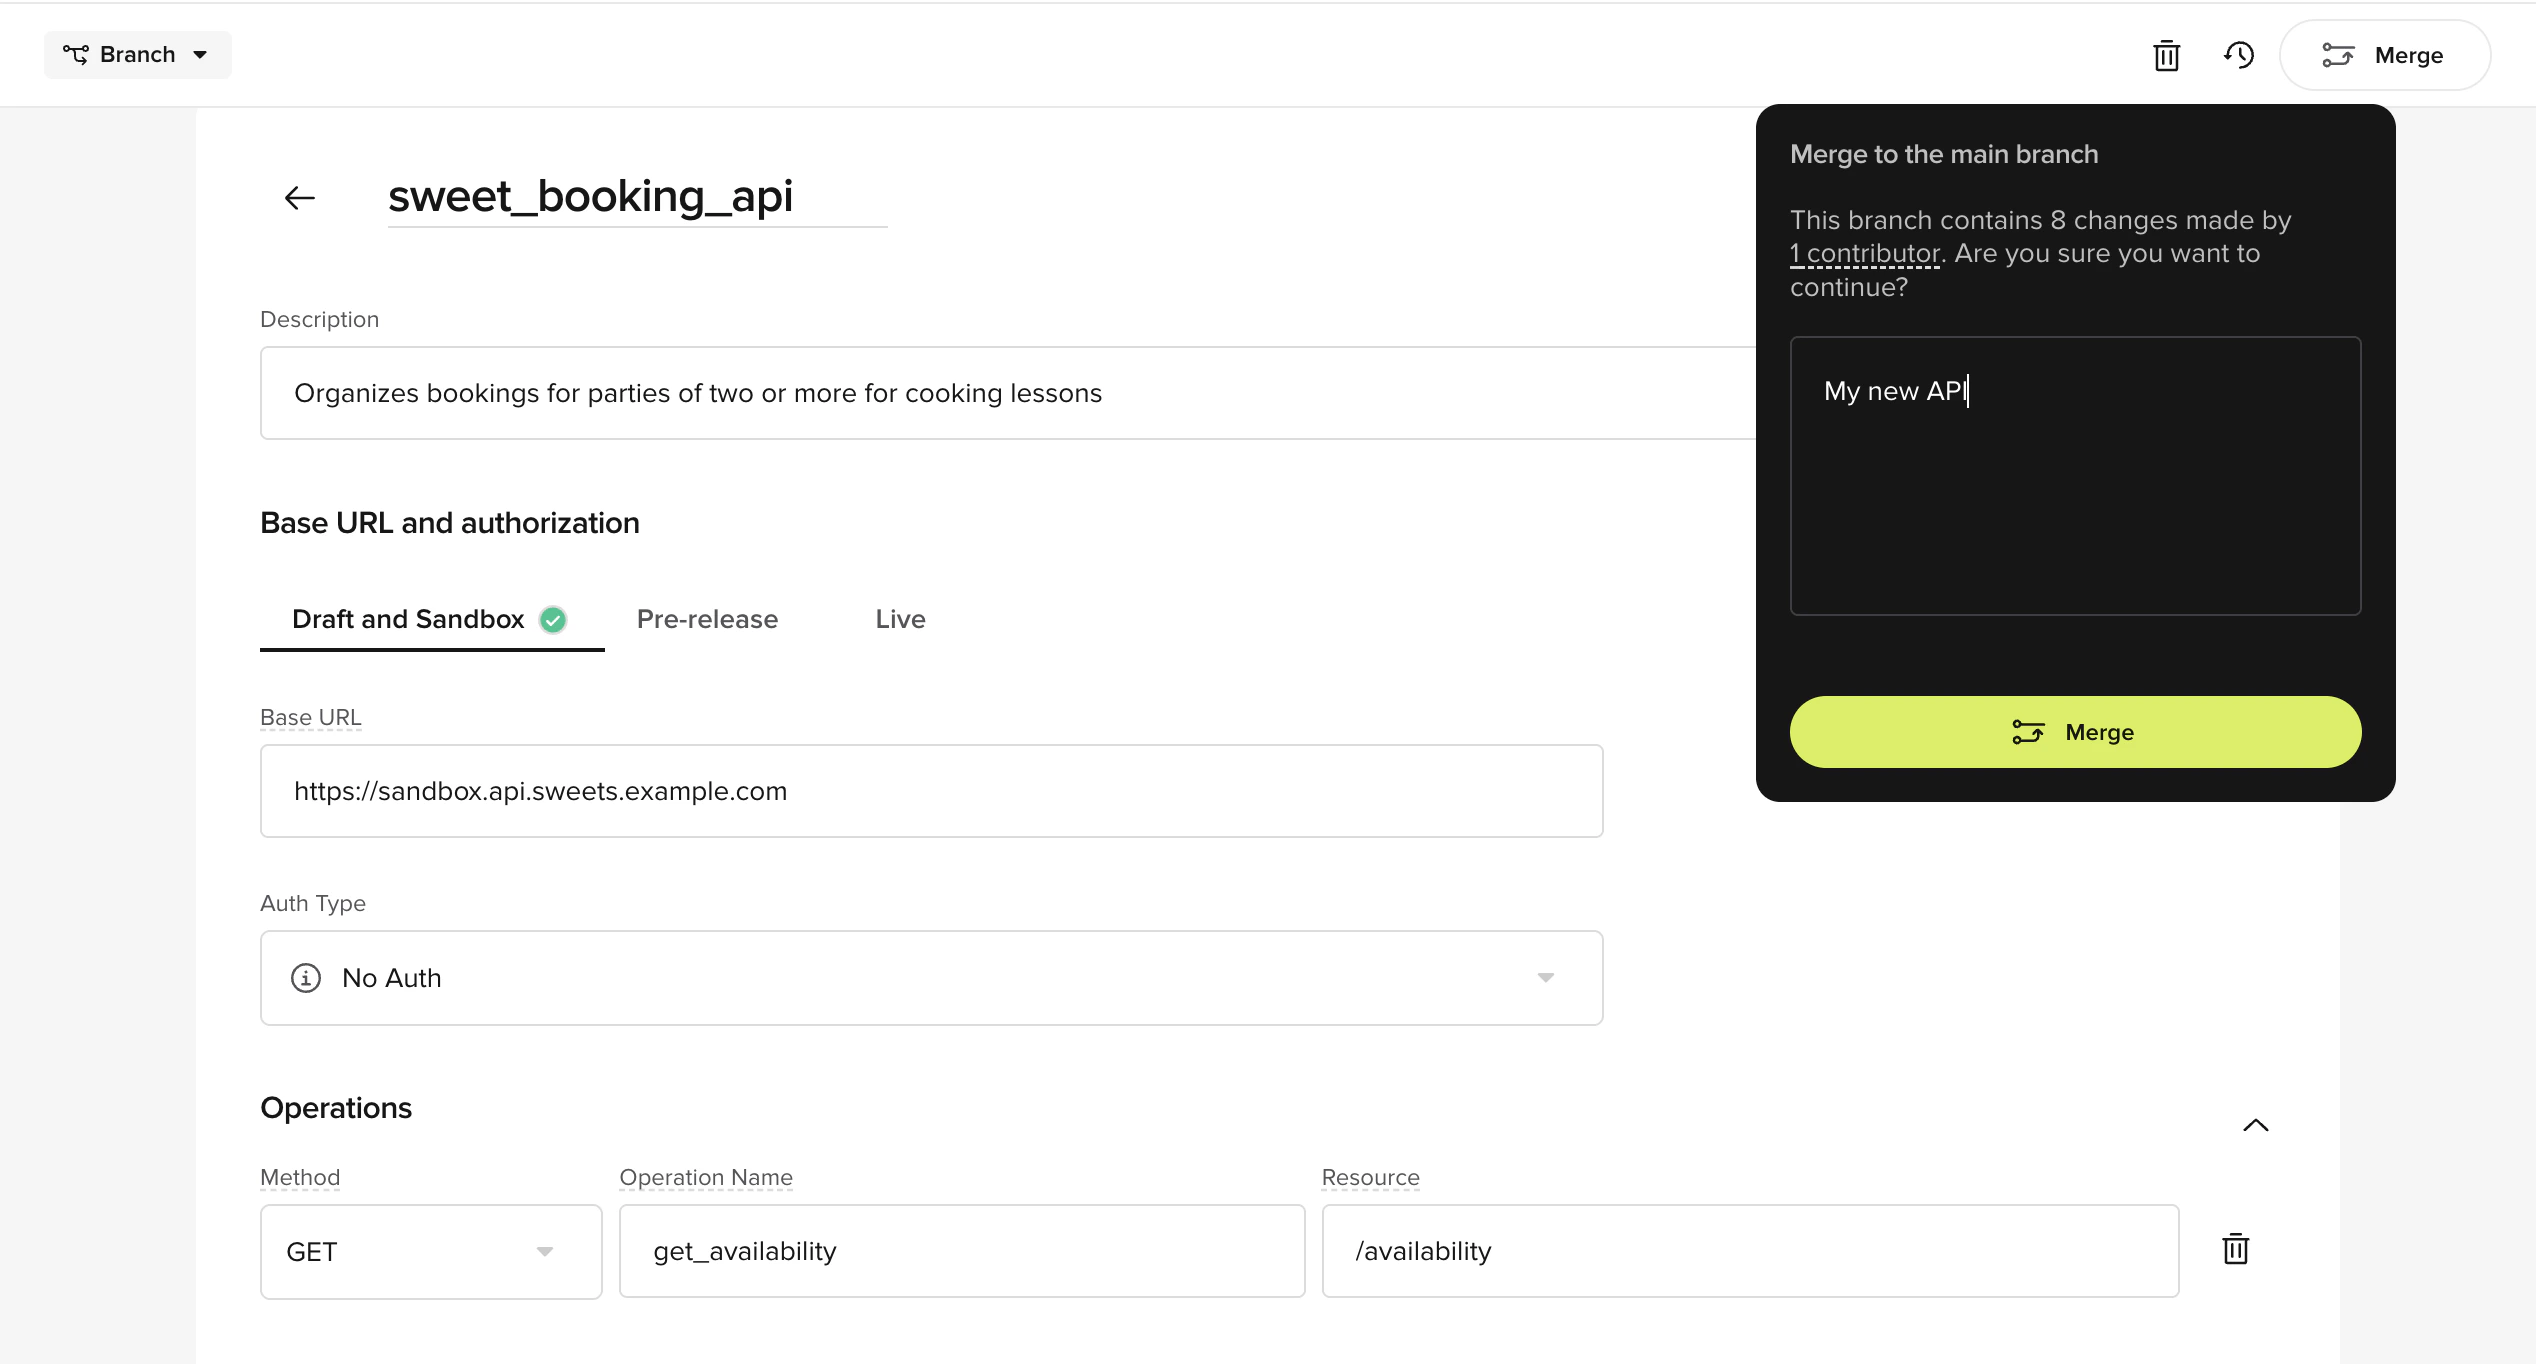
Task: Click the trash icon in top toolbar
Action: click(x=2166, y=55)
